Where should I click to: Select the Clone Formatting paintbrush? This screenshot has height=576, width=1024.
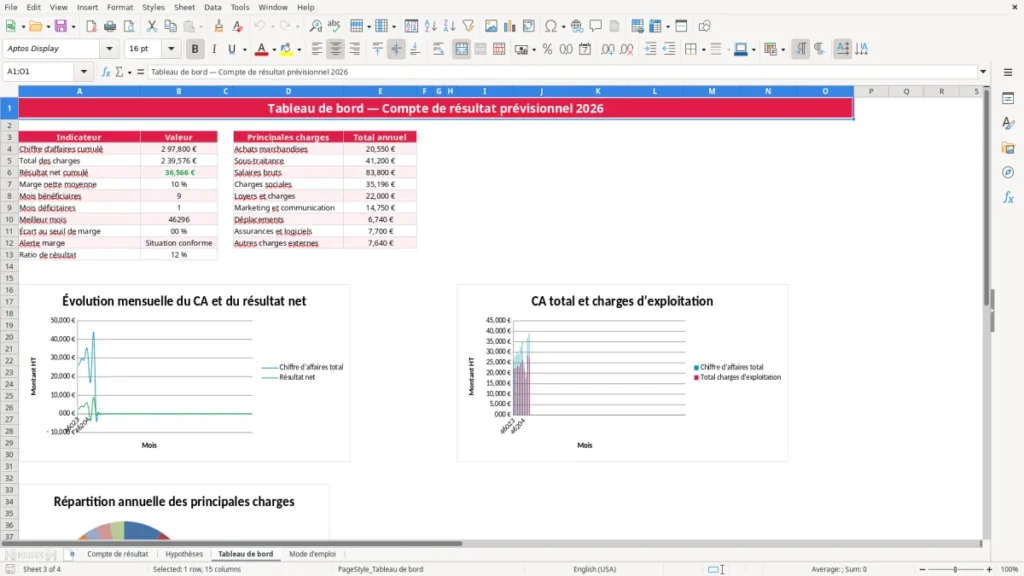point(219,26)
